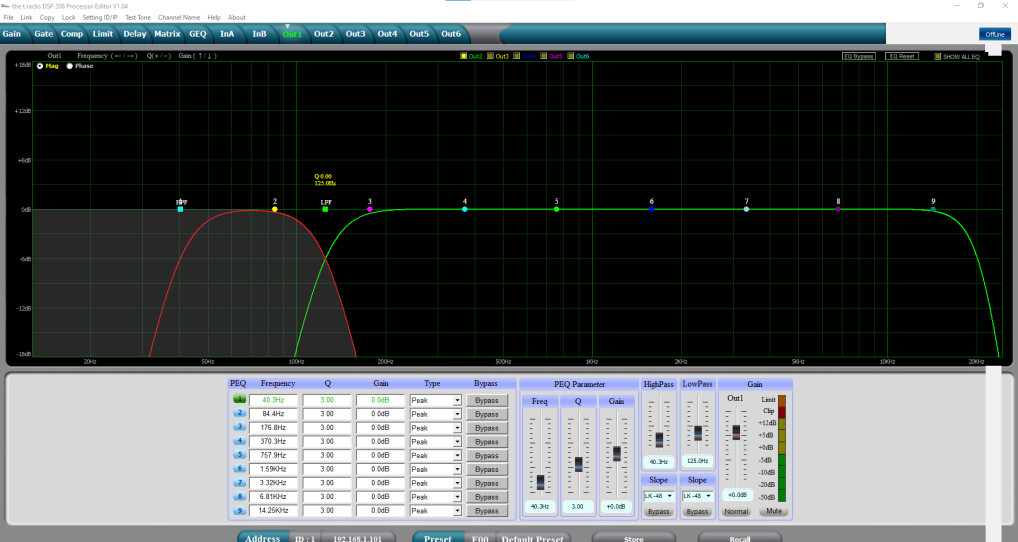Click LPF node on EQ graph
This screenshot has width=1018, height=542.
[x=325, y=209]
